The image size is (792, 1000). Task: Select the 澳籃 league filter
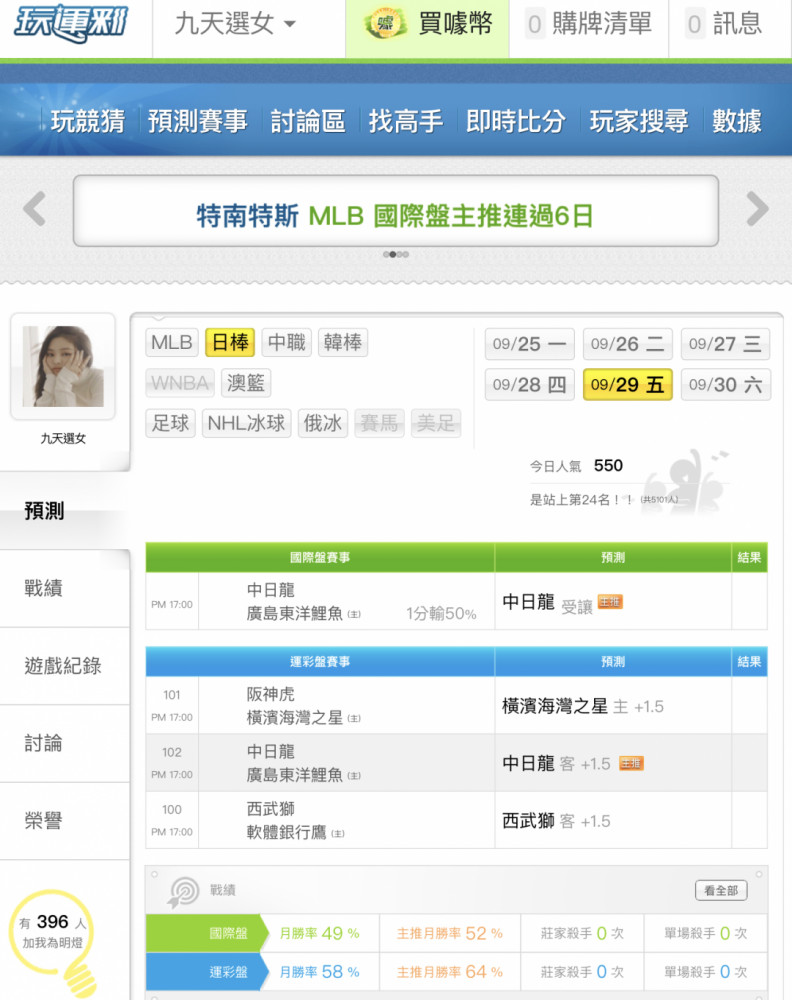pyautogui.click(x=246, y=383)
